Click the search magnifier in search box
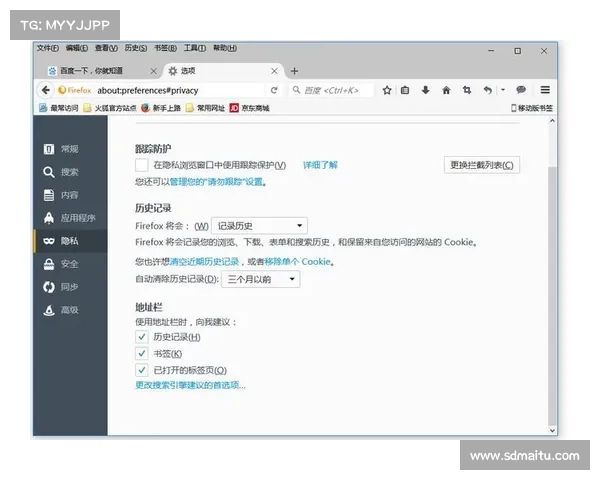The height and width of the screenshot is (480, 600). [x=296, y=90]
